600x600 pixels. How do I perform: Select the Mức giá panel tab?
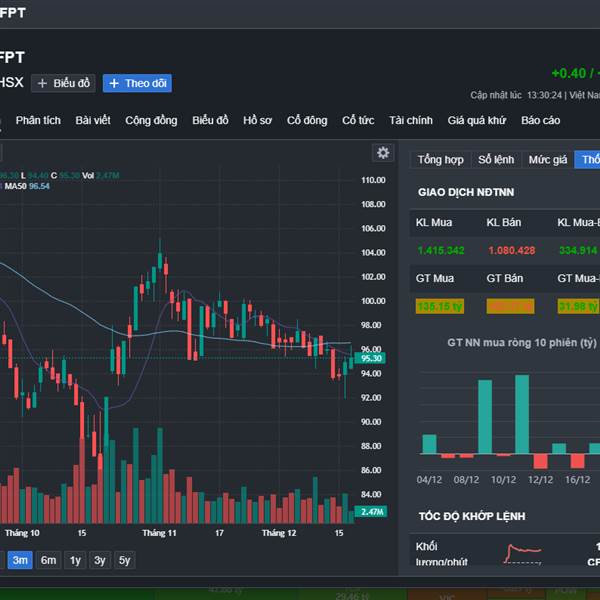548,160
